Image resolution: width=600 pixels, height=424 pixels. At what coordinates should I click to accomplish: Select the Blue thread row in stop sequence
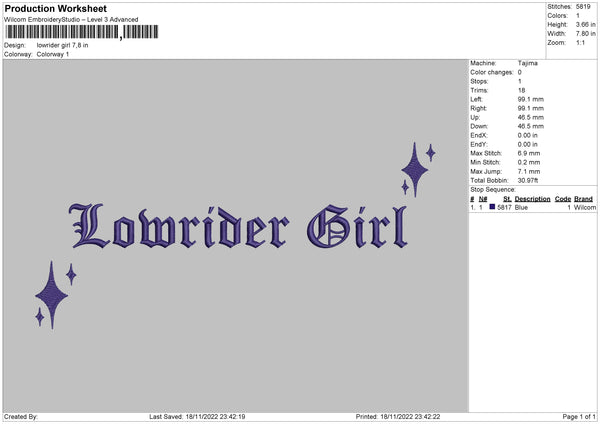click(x=532, y=207)
